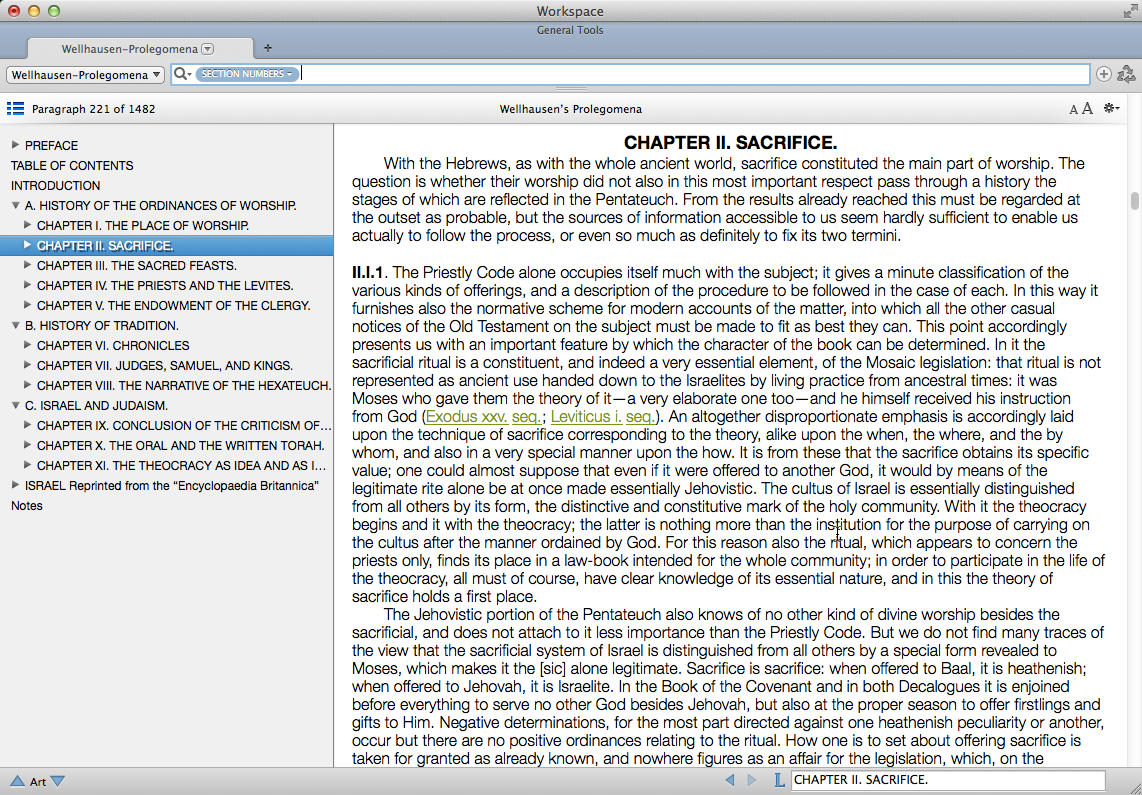Expand Chapter V. The Endowment of the Clergy
Image resolution: width=1142 pixels, height=795 pixels.
click(x=28, y=305)
